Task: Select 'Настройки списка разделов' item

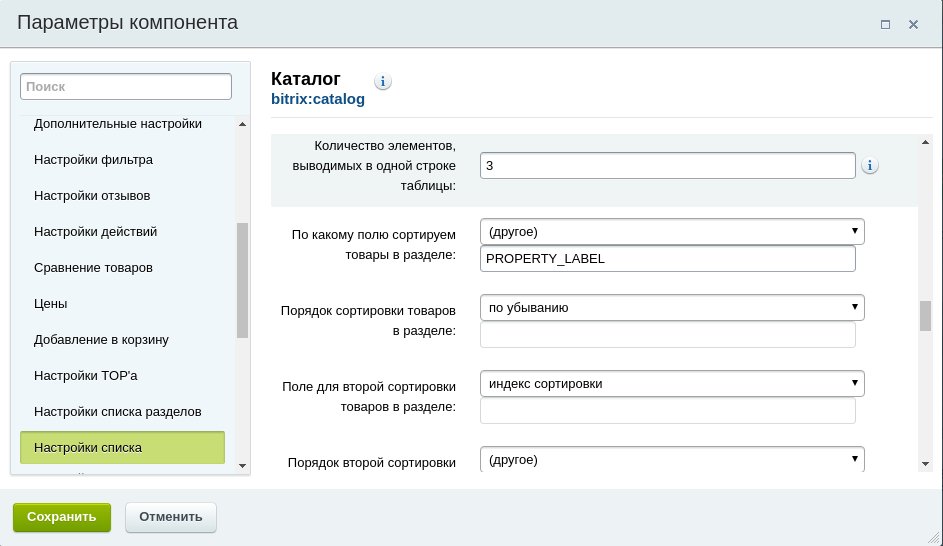Action: (x=117, y=412)
